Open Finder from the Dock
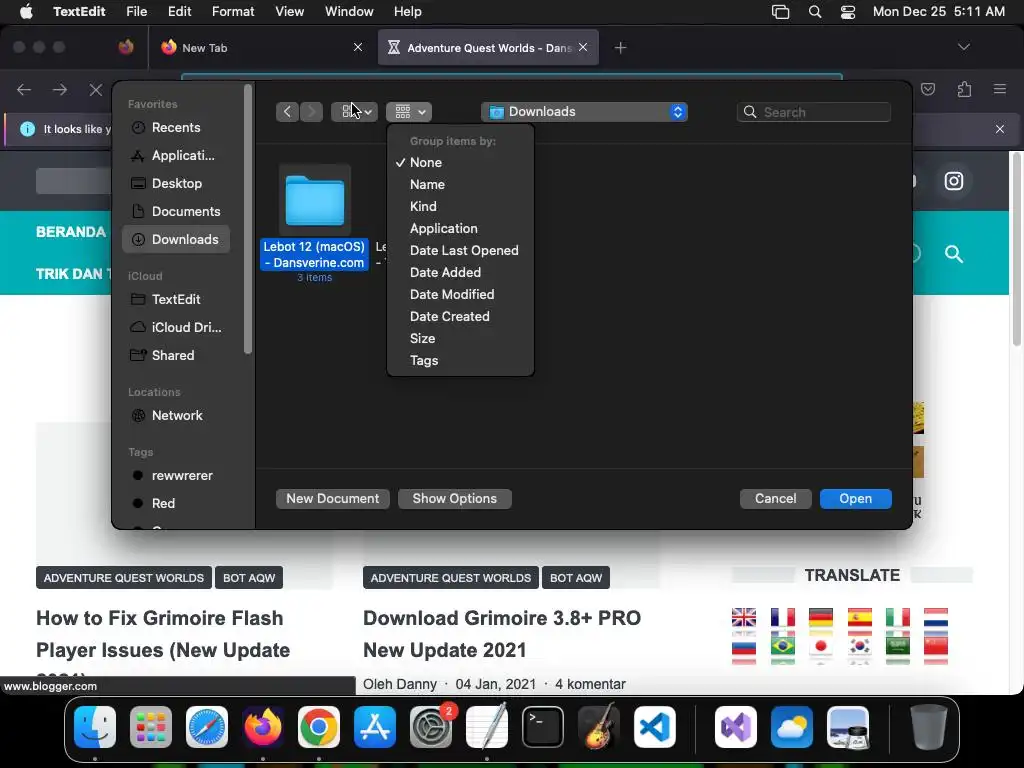 [95, 727]
